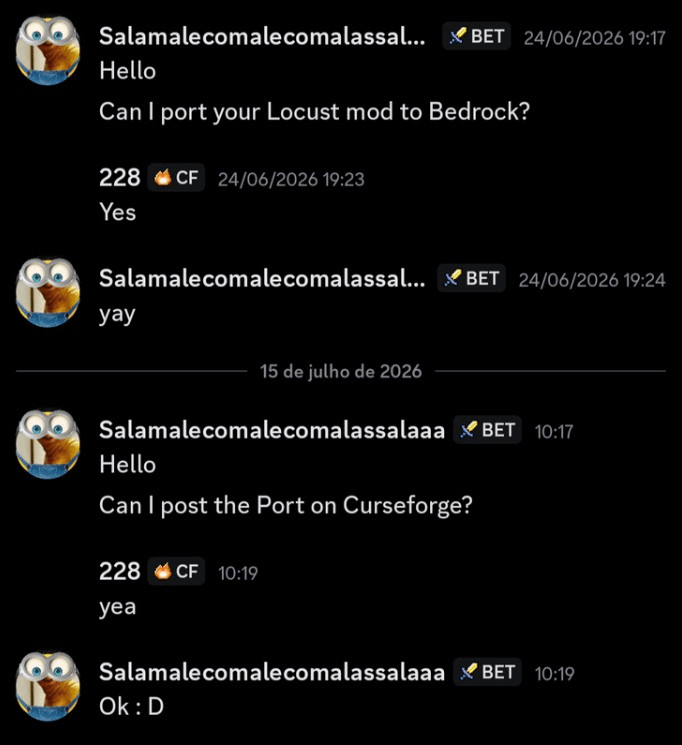Open the Salamalecomalecomalassalaaa profile name at 10:17
Image resolution: width=682 pixels, height=745 pixels.
[x=272, y=430]
